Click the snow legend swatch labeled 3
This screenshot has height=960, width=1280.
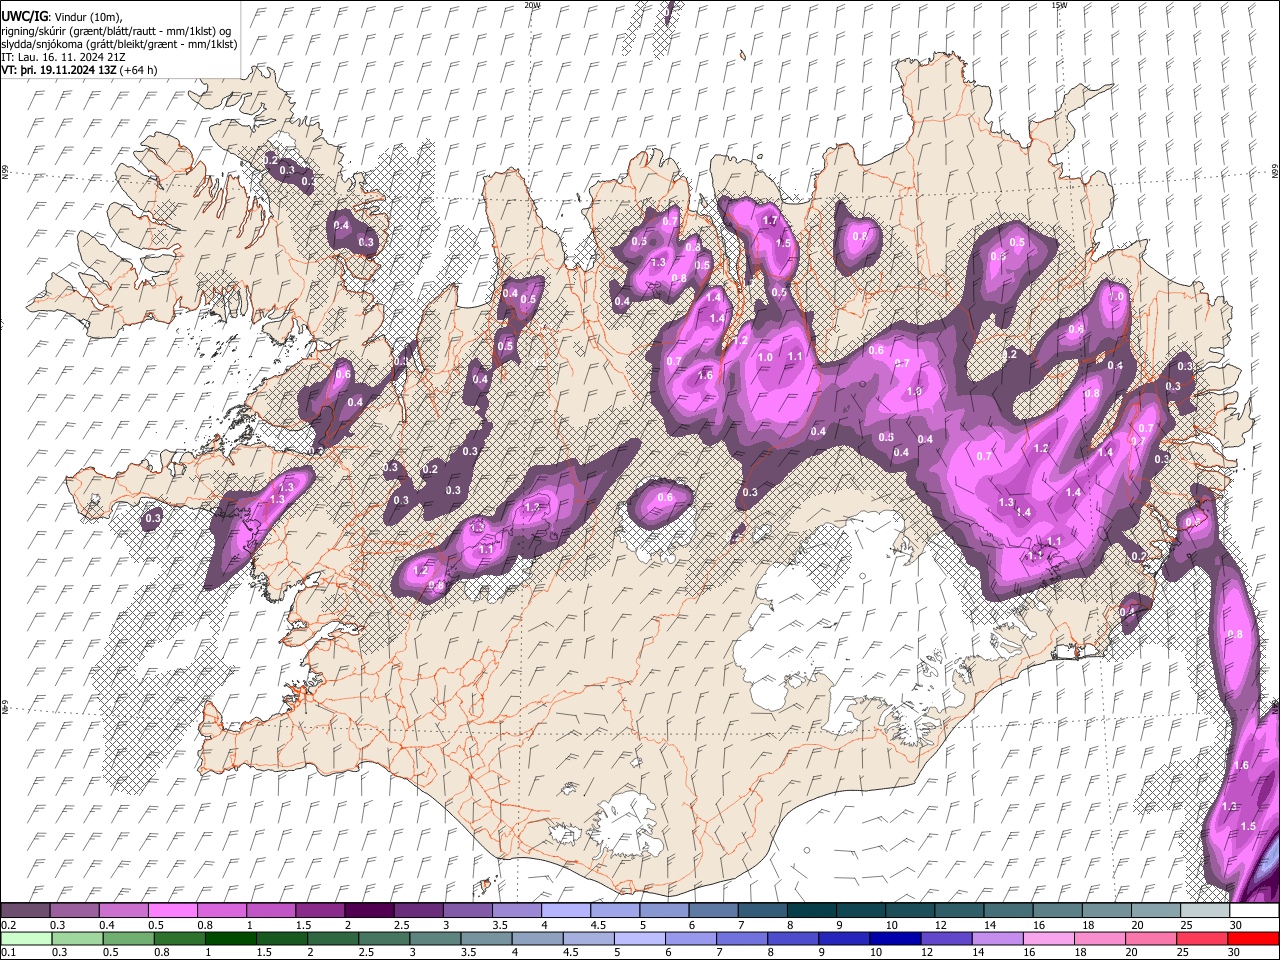point(467,910)
